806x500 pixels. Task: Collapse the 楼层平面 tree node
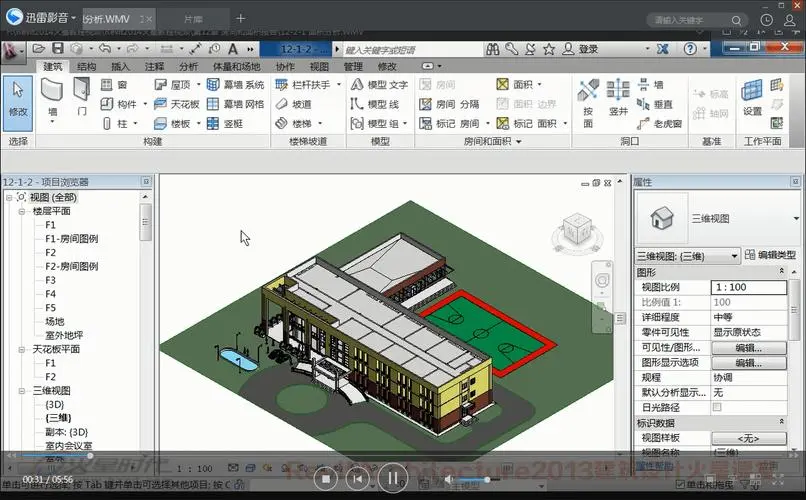pyautogui.click(x=22, y=212)
